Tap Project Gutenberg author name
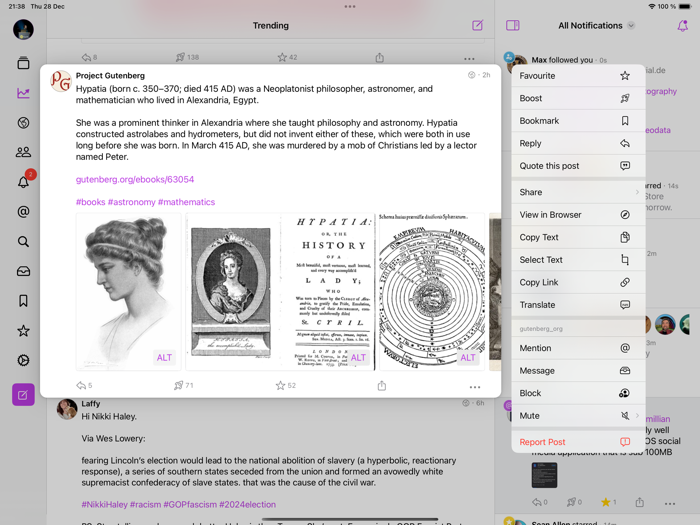700x525 pixels. pos(110,75)
